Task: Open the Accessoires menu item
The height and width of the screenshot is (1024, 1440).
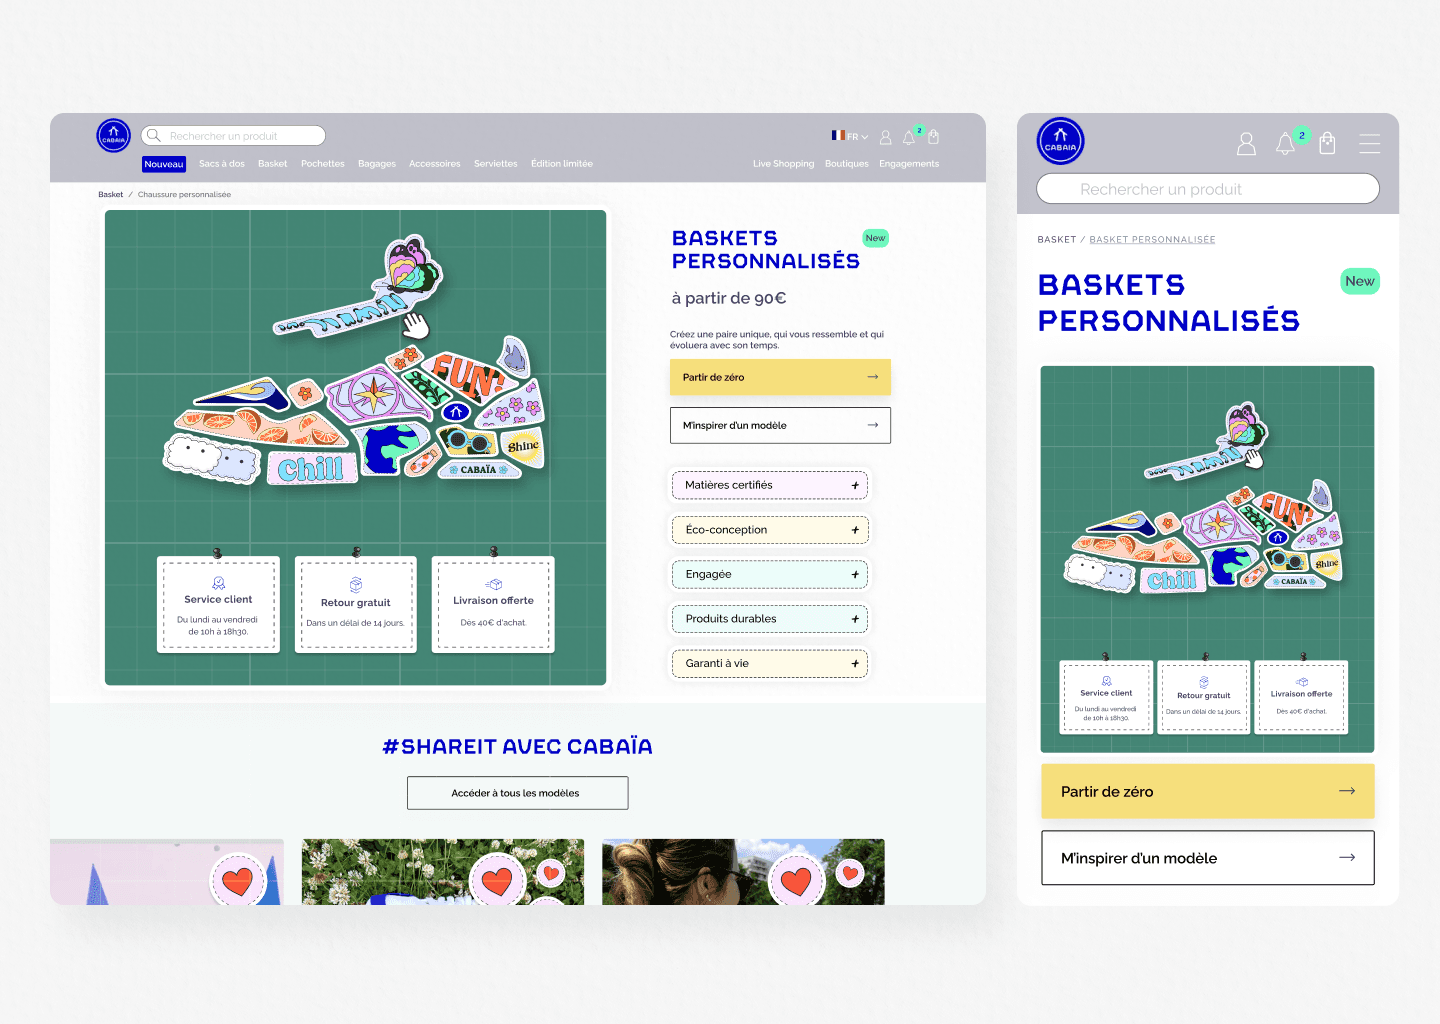Action: pyautogui.click(x=435, y=164)
